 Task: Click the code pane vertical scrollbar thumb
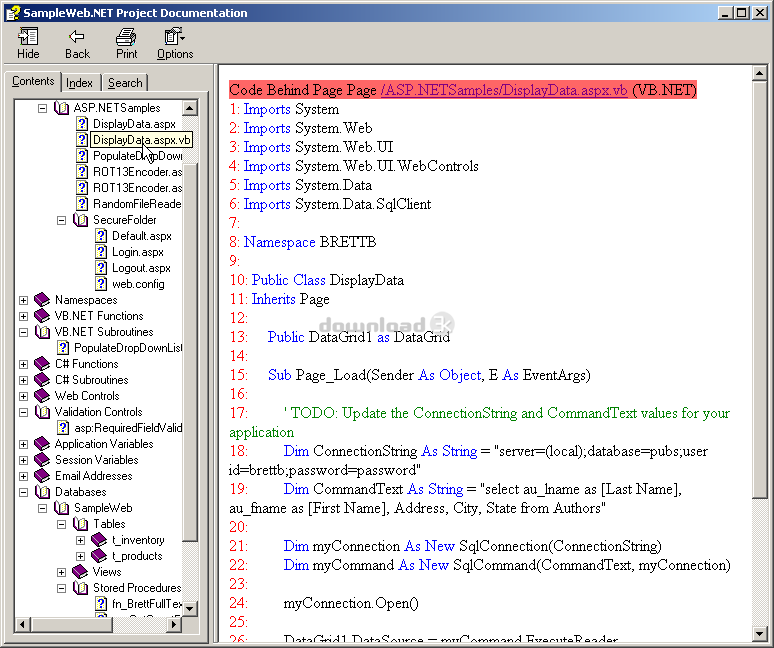(x=759, y=290)
